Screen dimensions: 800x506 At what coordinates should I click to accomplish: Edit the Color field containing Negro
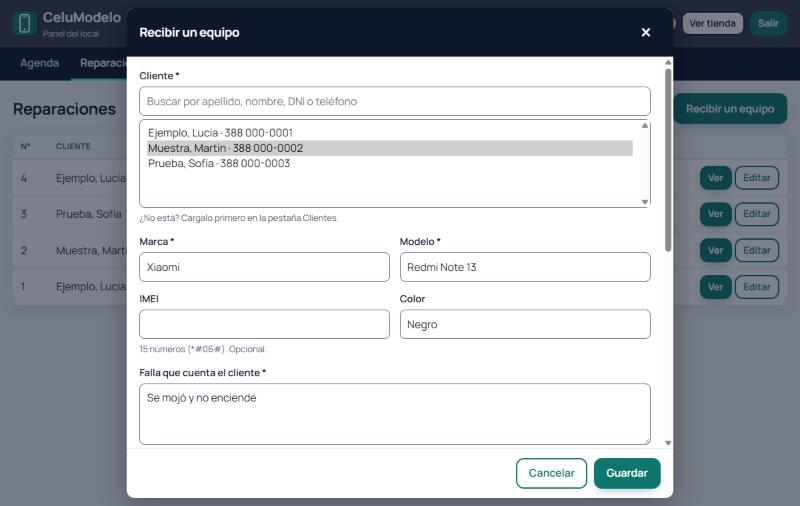pyautogui.click(x=525, y=324)
